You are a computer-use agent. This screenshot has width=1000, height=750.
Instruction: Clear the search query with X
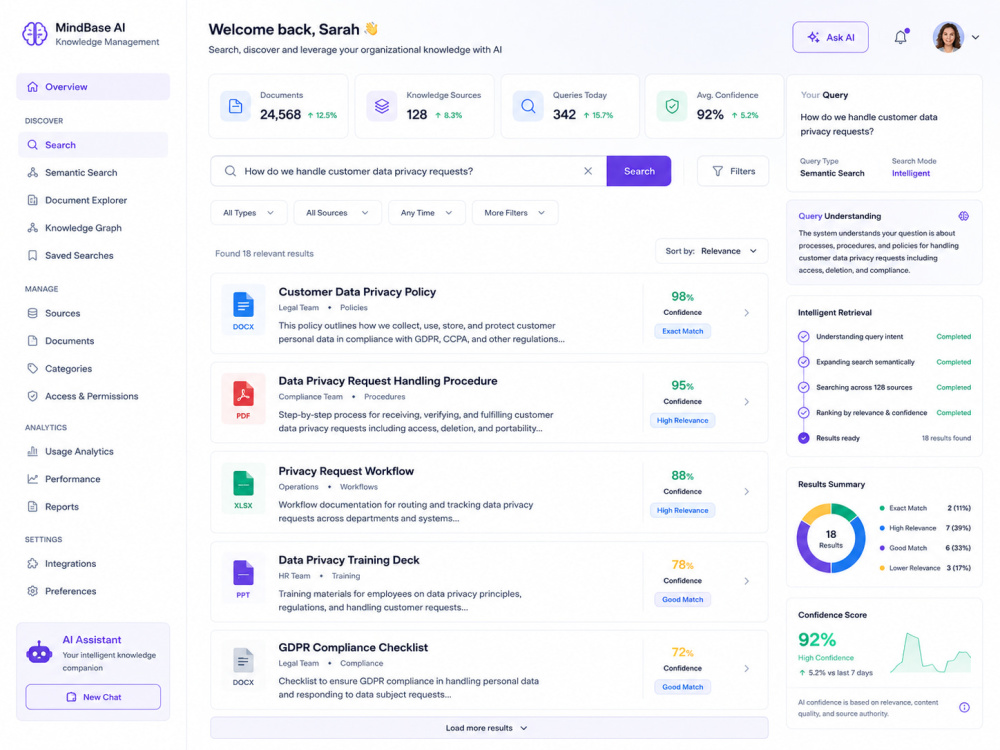coord(588,171)
